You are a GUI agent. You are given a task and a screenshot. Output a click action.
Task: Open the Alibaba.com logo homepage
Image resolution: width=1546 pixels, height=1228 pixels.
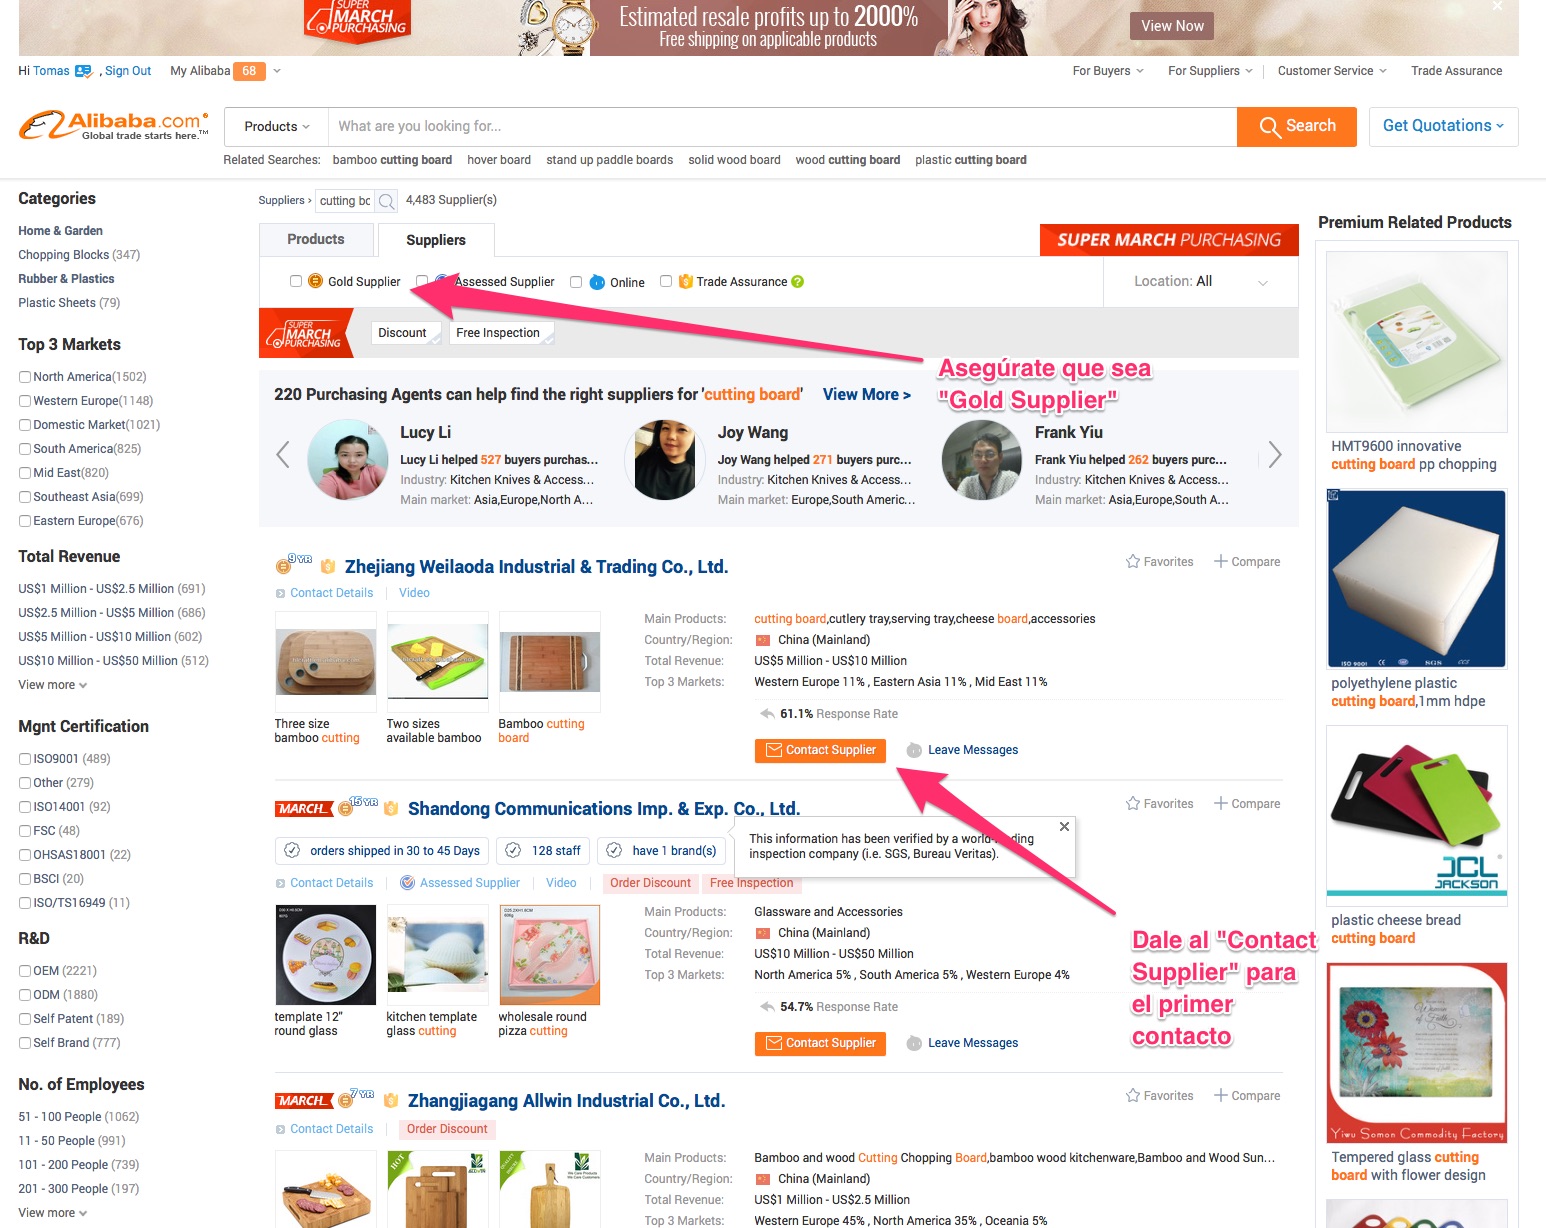tap(114, 126)
